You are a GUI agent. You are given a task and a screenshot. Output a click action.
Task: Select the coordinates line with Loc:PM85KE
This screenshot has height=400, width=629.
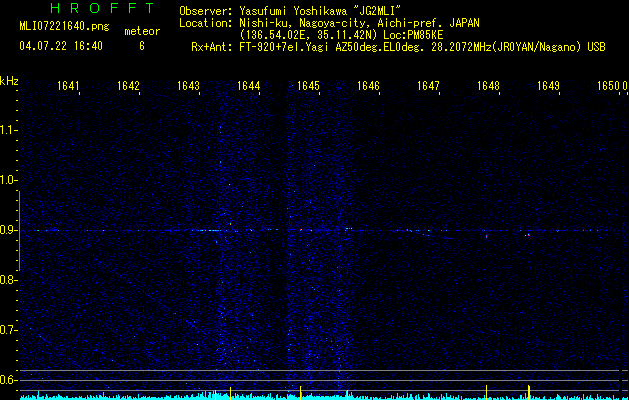point(341,35)
